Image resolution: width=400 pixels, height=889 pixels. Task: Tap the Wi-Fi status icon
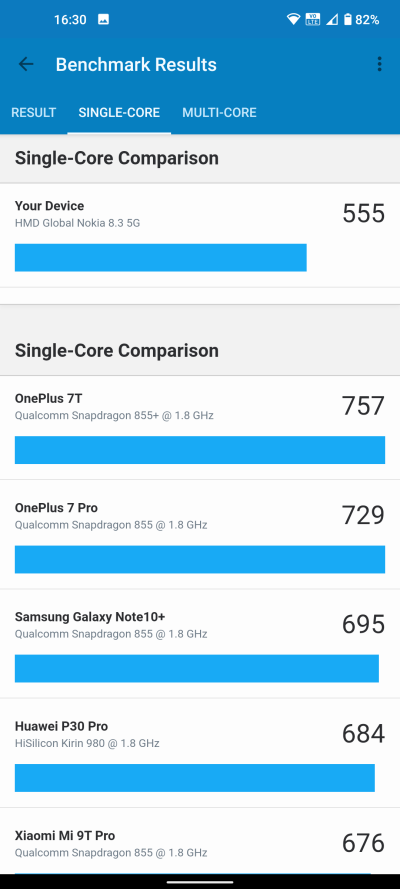(x=293, y=20)
